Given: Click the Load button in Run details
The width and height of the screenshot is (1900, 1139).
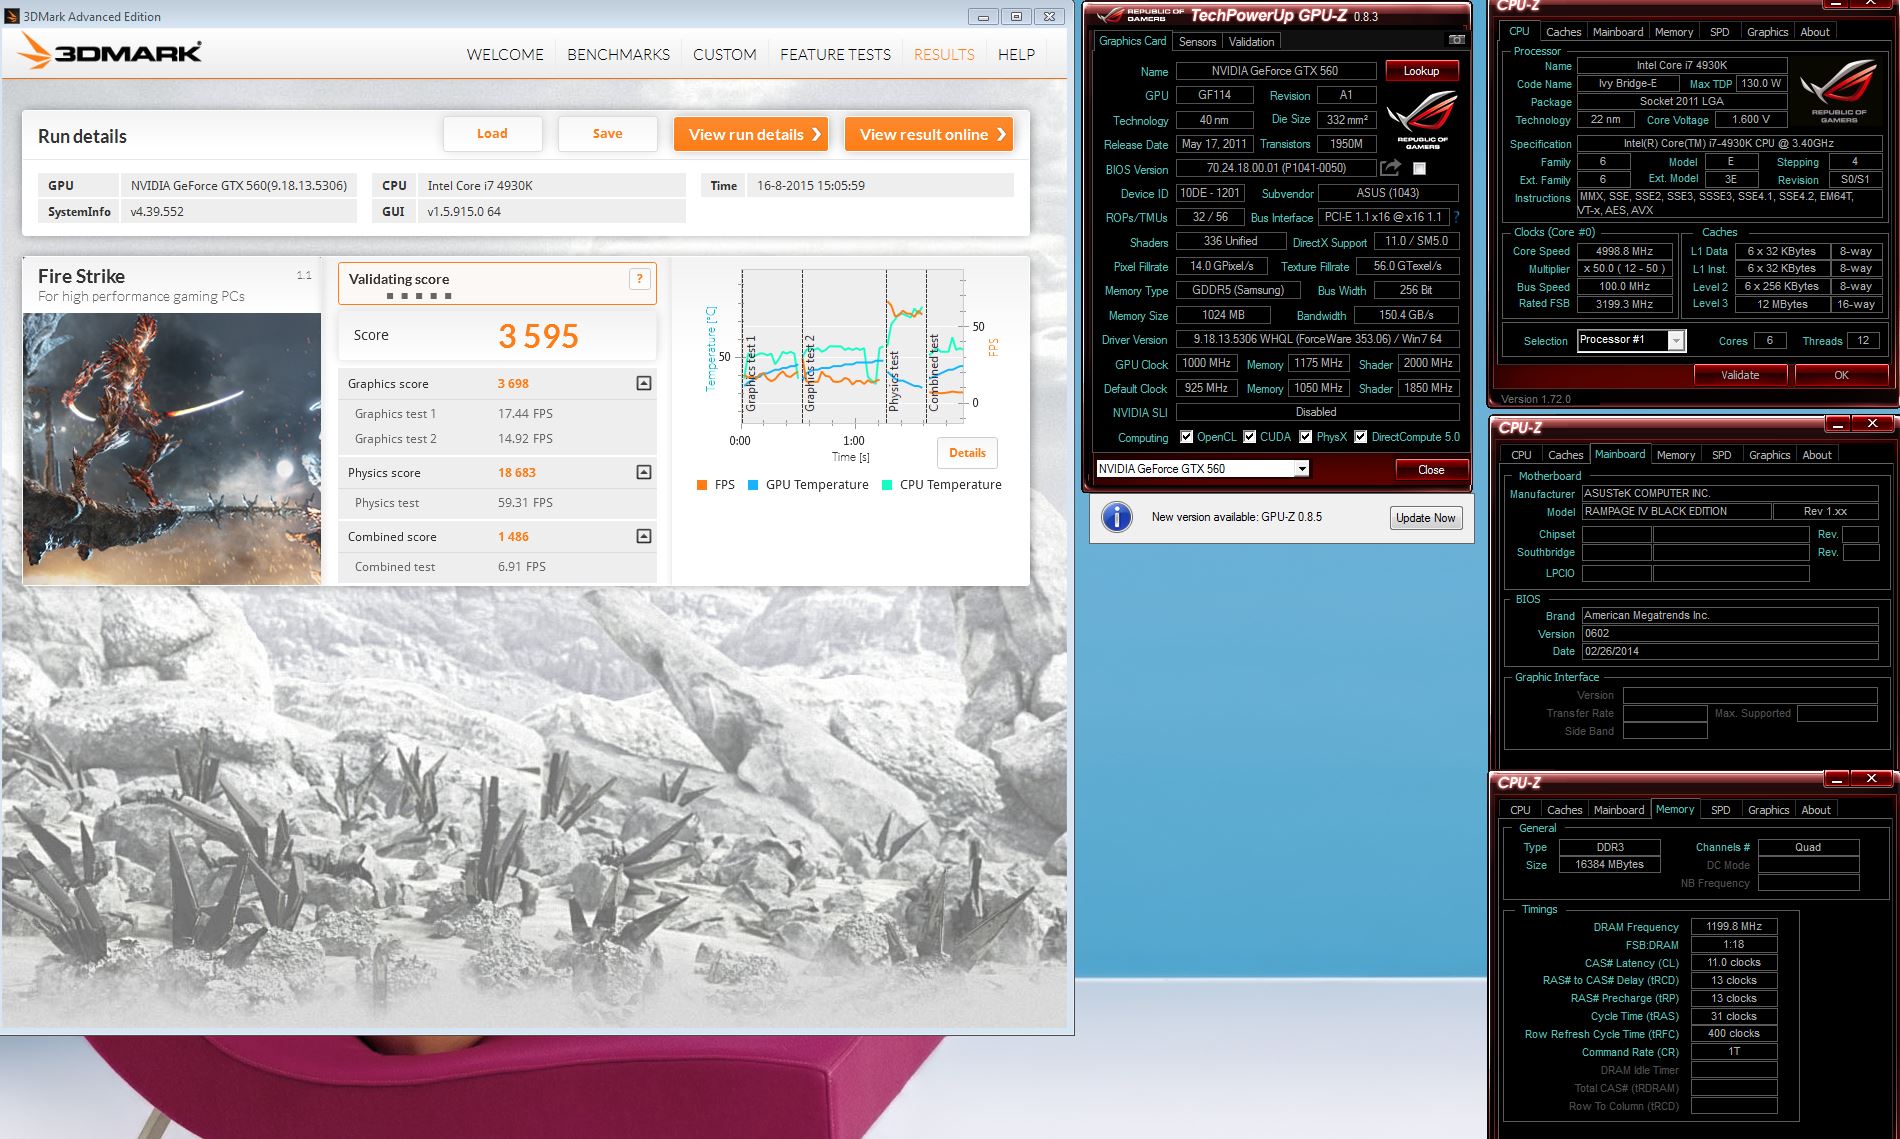Looking at the screenshot, I should point(492,133).
